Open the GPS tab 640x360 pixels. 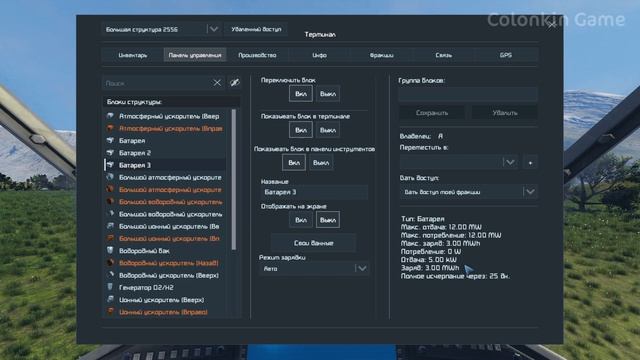[506, 55]
